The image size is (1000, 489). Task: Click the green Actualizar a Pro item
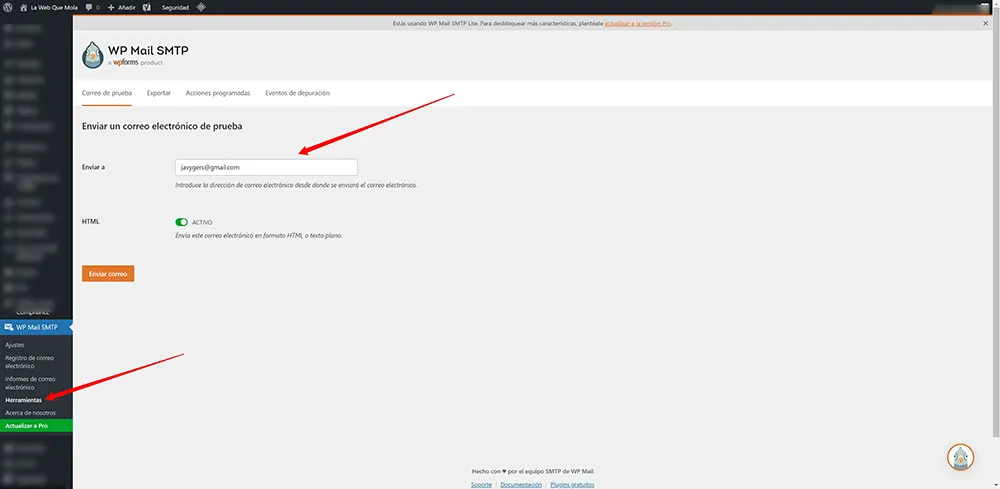pyautogui.click(x=36, y=425)
